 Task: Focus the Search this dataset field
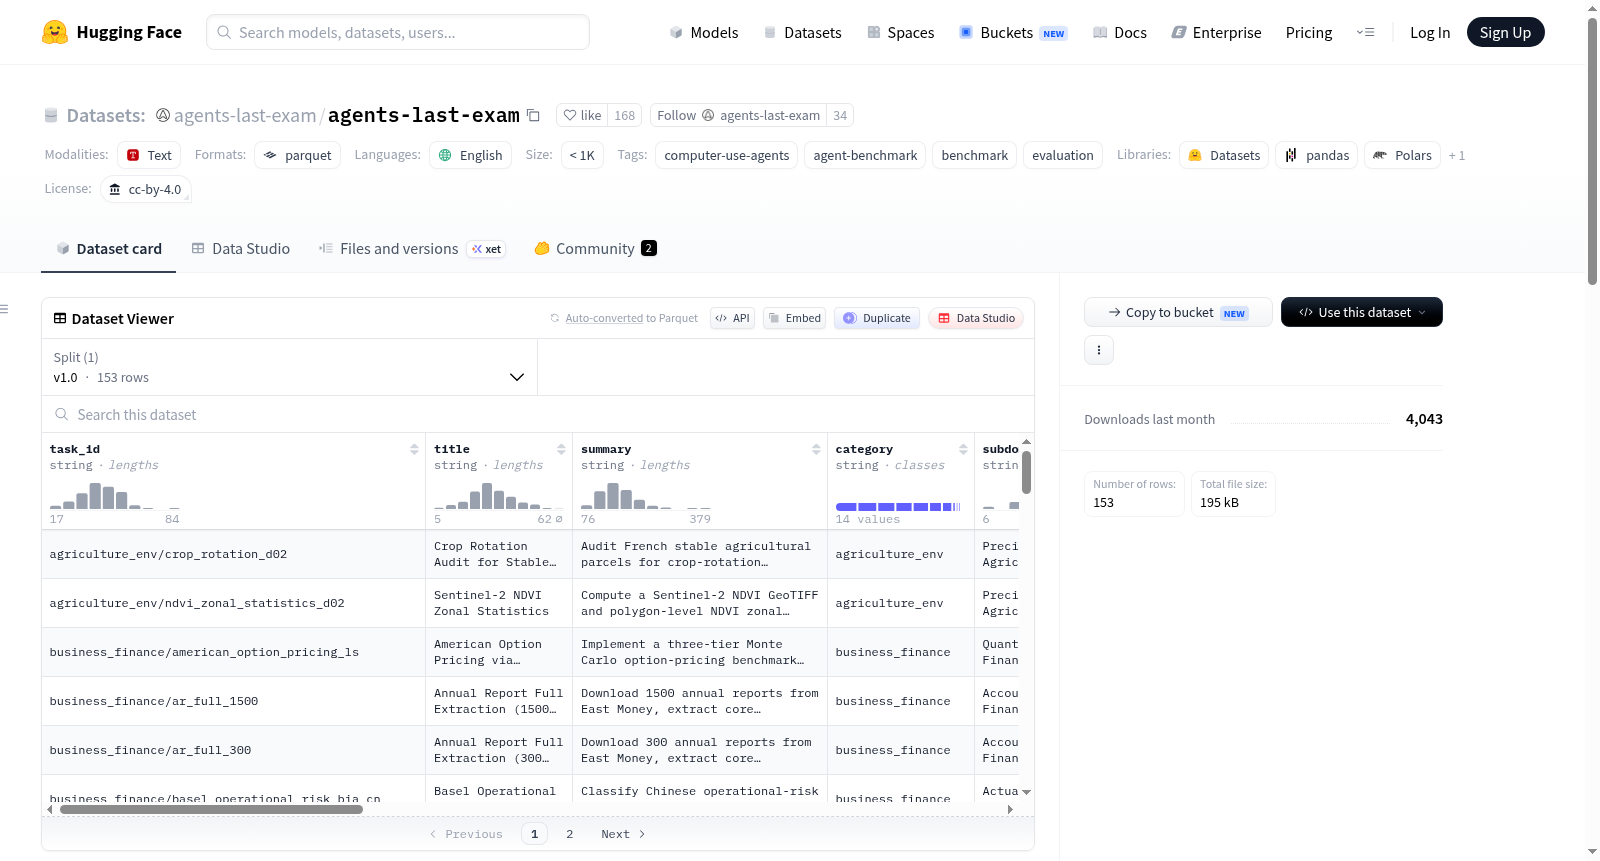pyautogui.click(x=538, y=414)
